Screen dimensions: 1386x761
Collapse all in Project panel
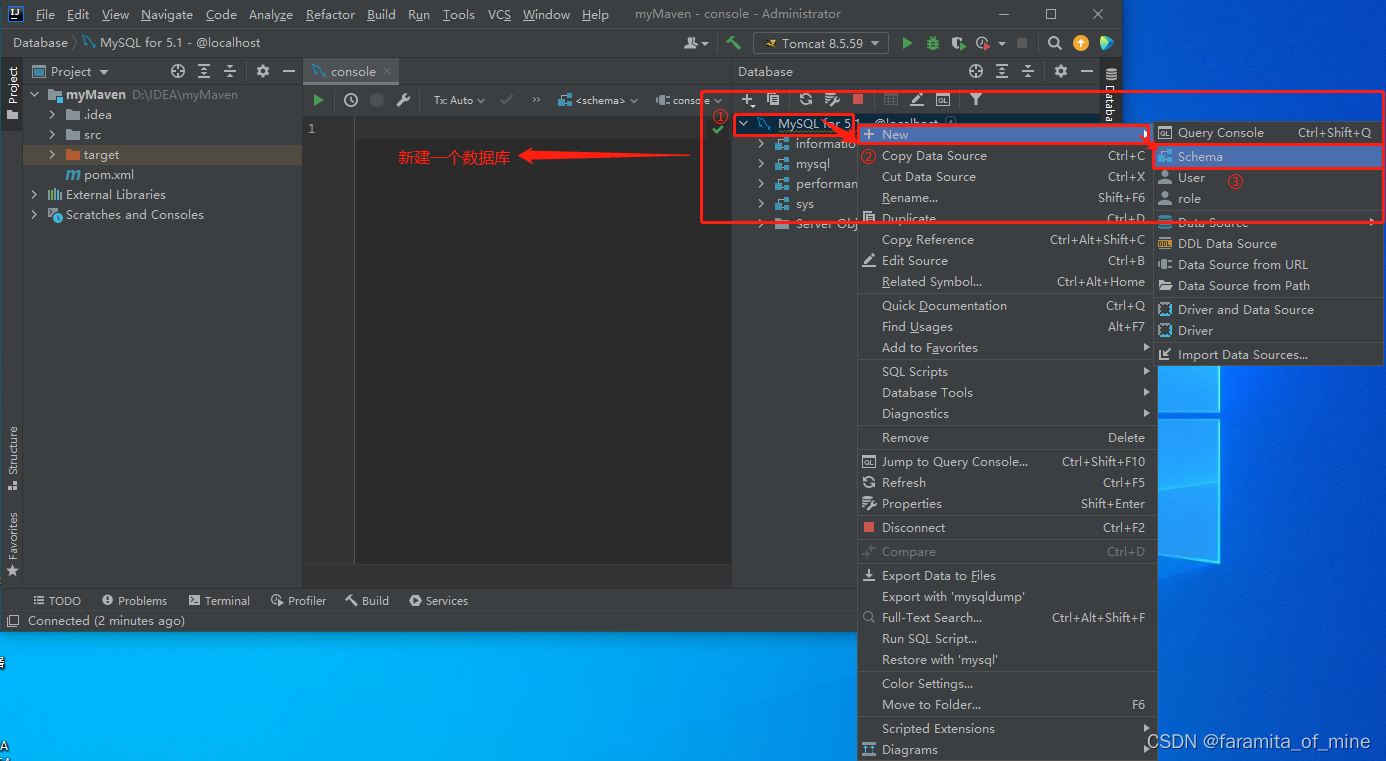coord(230,71)
